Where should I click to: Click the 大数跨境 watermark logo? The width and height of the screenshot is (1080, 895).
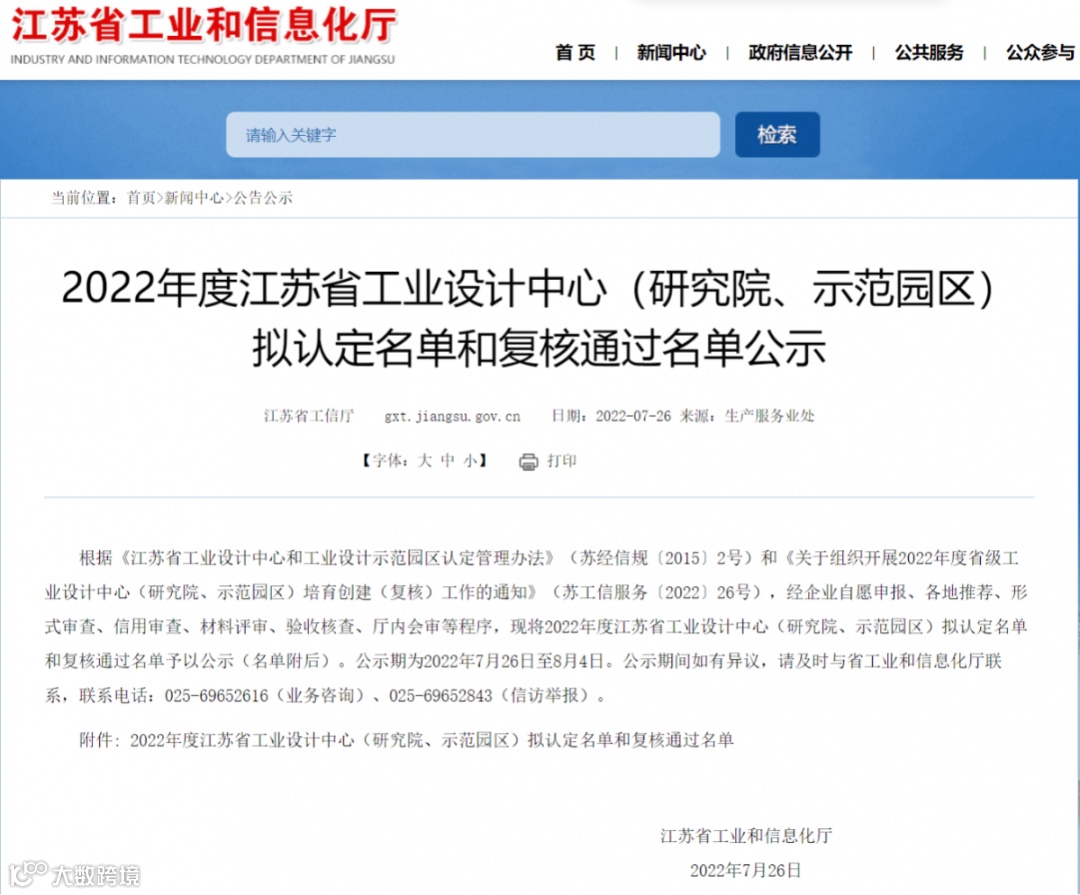click(74, 875)
